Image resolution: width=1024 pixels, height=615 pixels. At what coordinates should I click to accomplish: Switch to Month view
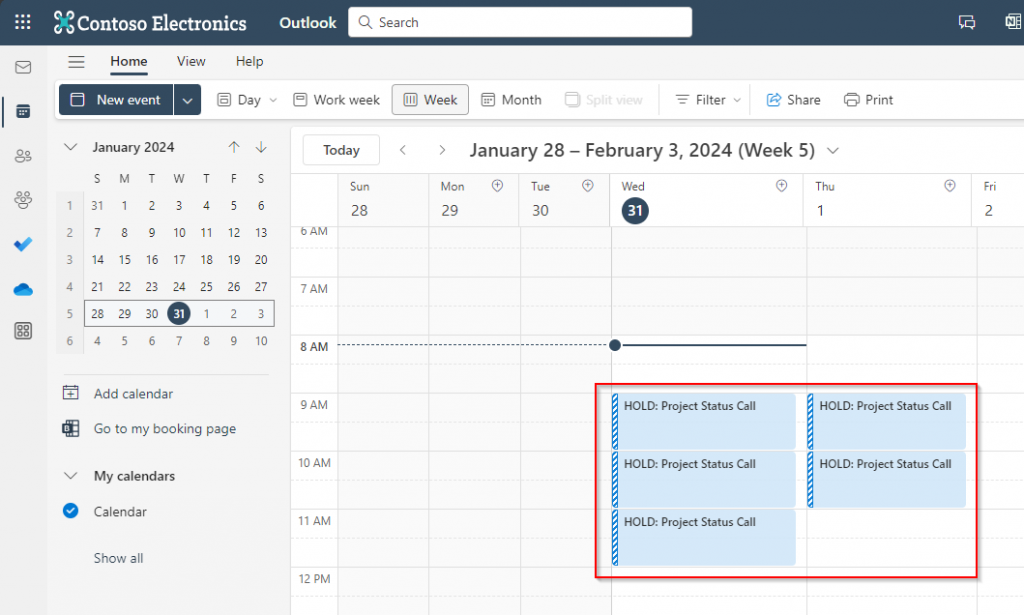click(511, 100)
